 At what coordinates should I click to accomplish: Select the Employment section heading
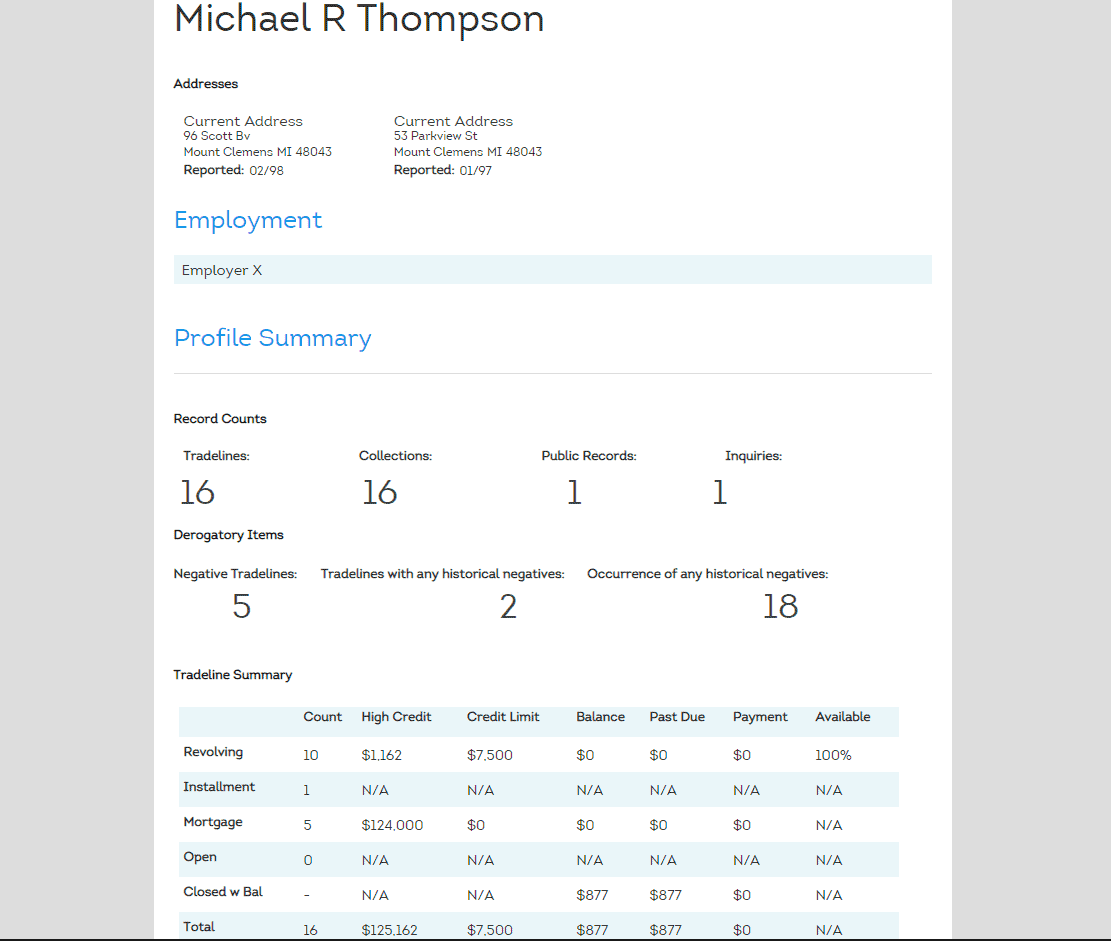248,220
